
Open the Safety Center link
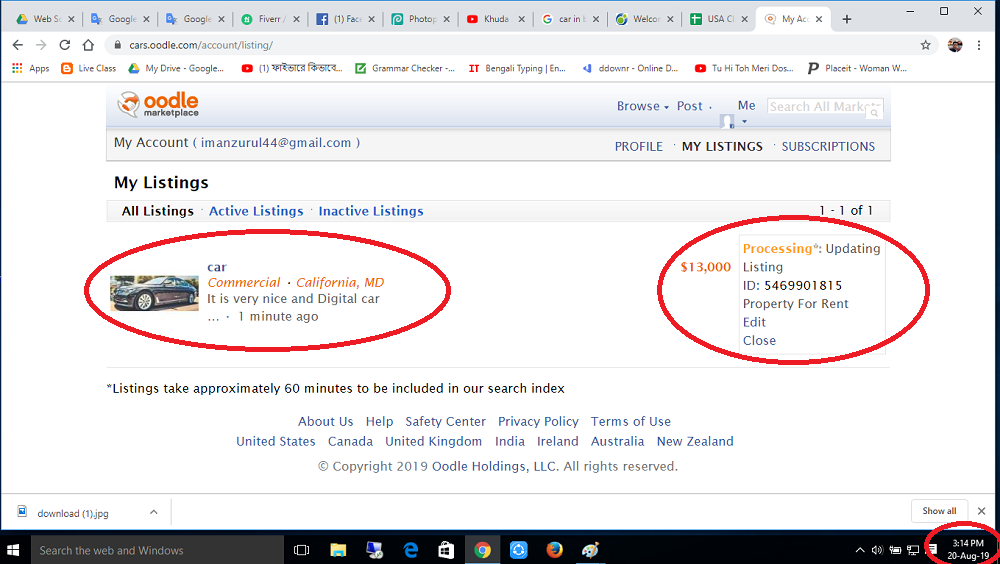[x=445, y=422]
